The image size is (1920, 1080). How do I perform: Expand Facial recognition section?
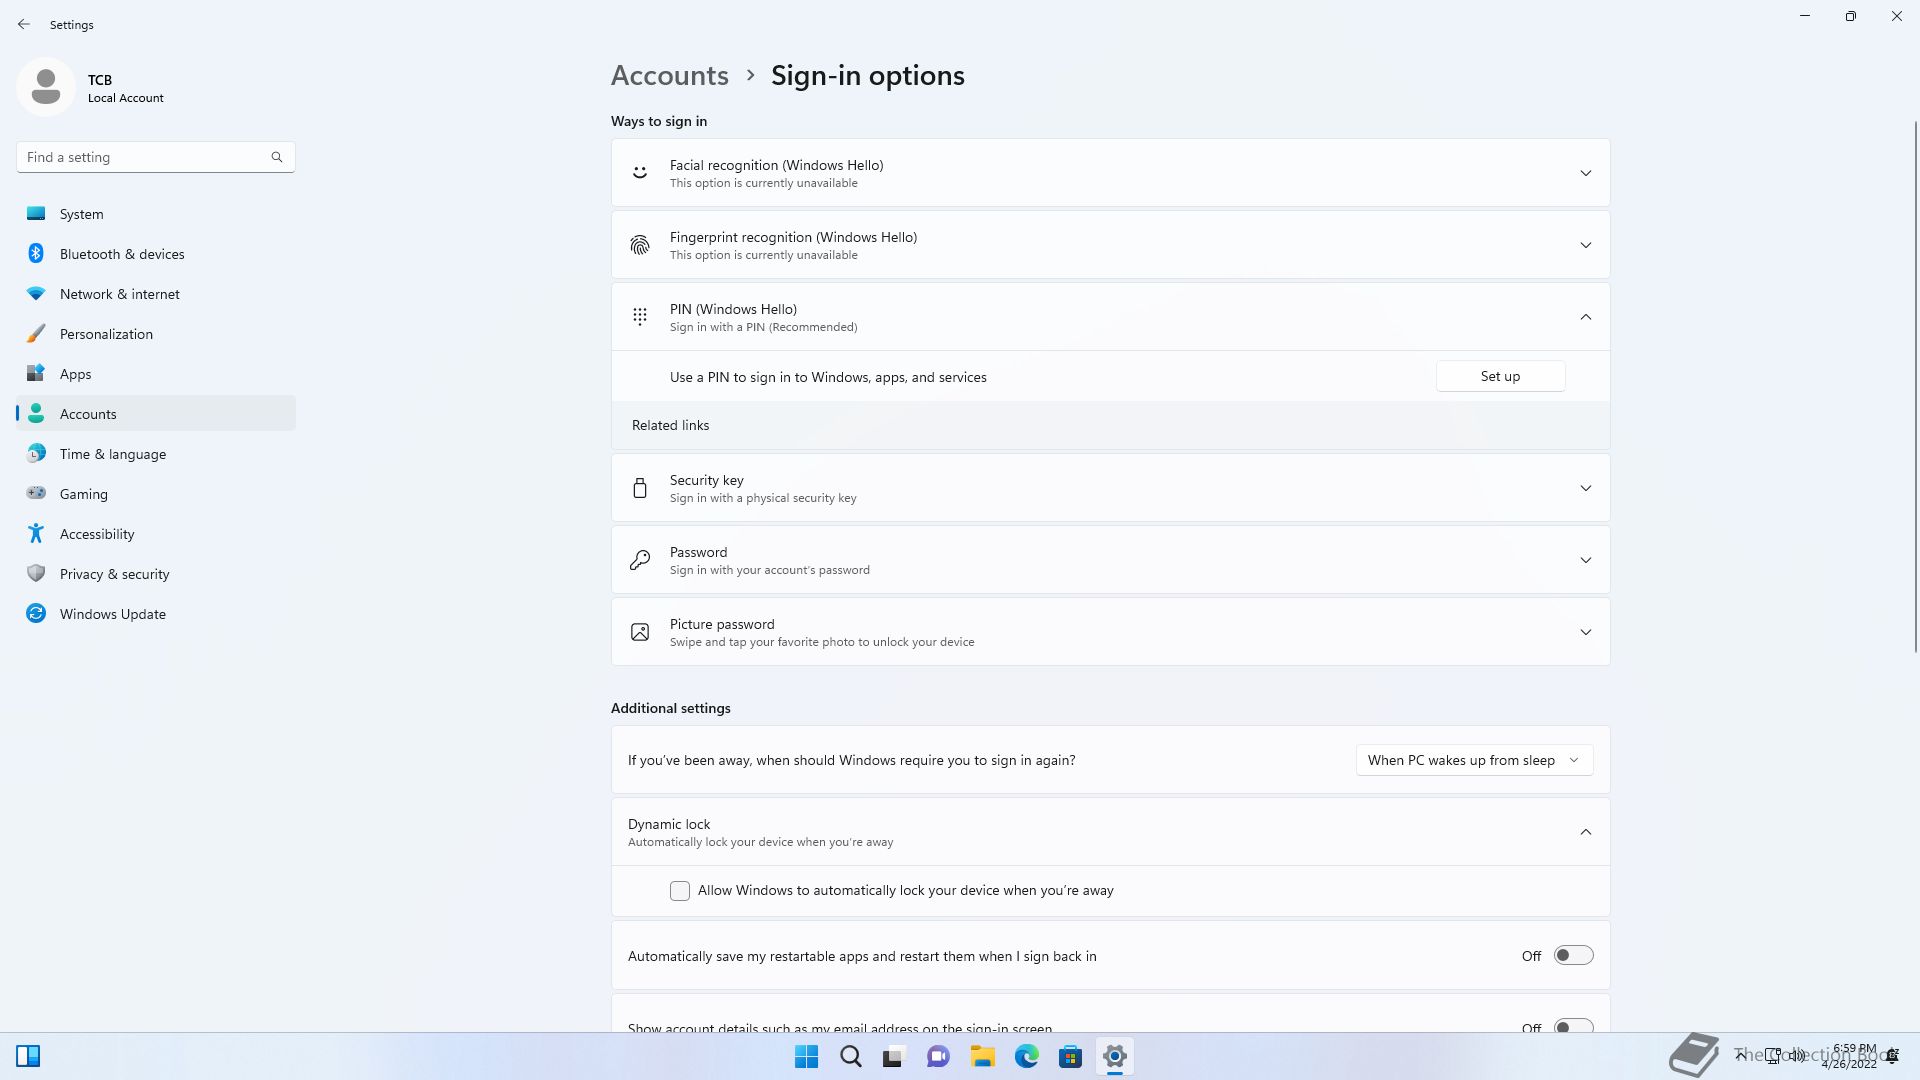pyautogui.click(x=1585, y=173)
